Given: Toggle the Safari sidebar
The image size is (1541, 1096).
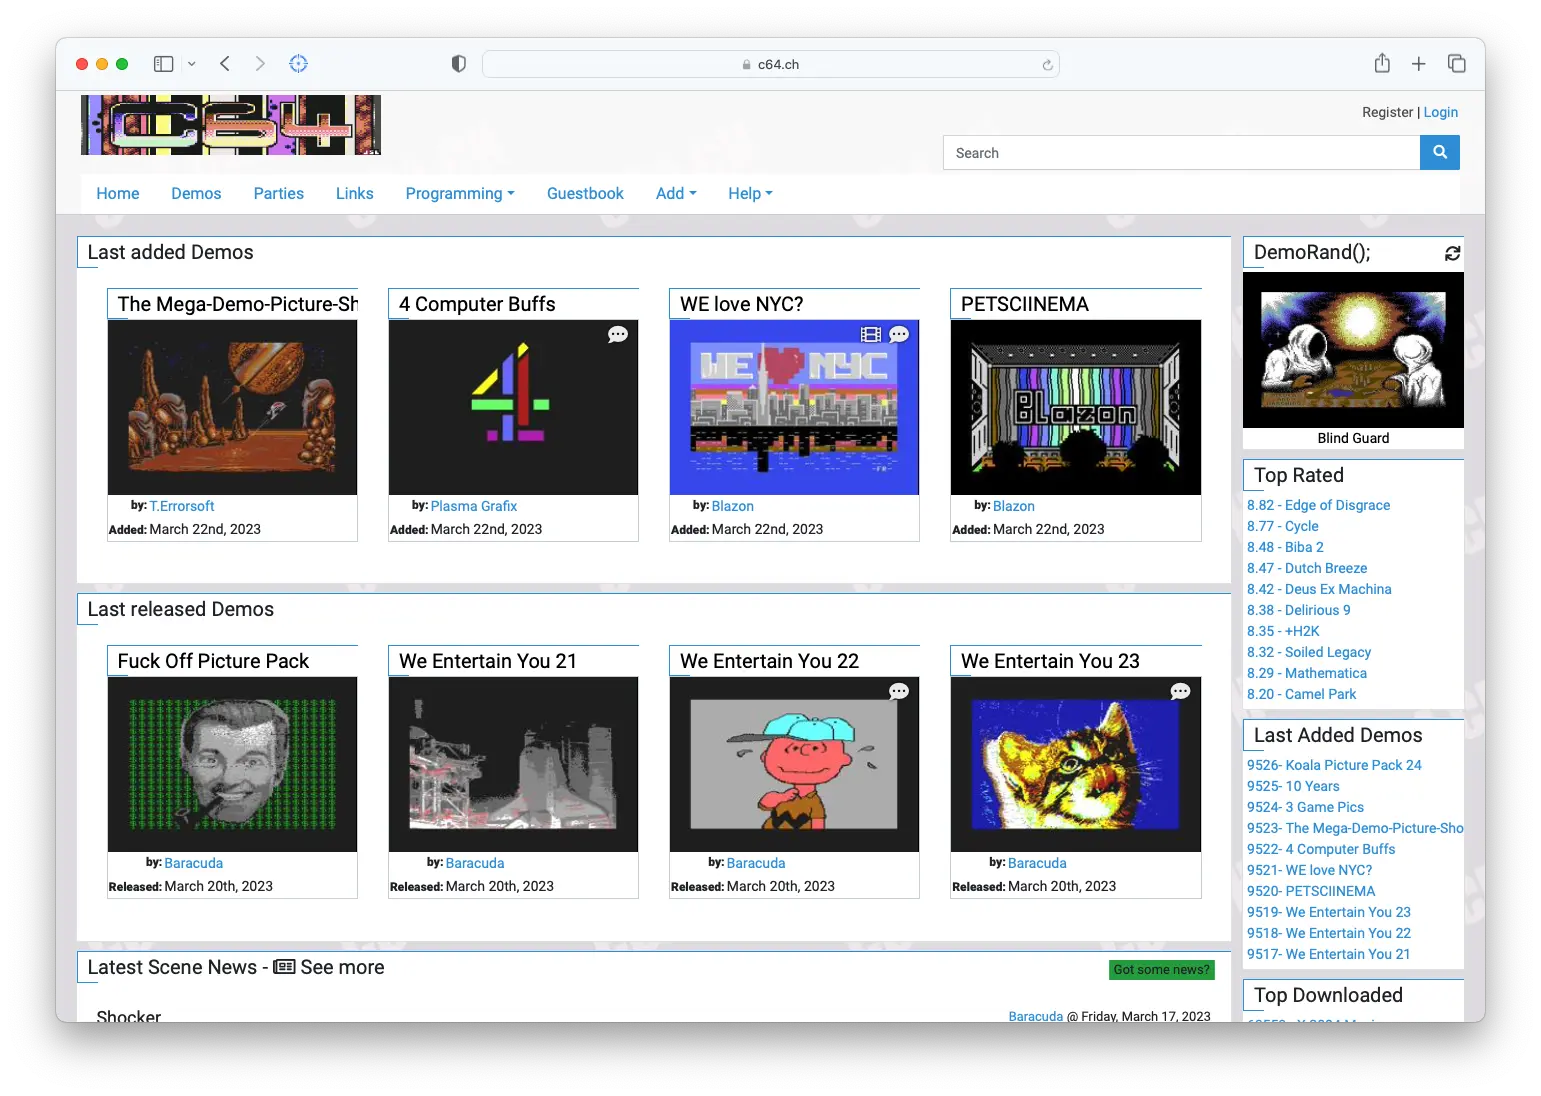Looking at the screenshot, I should pos(164,64).
